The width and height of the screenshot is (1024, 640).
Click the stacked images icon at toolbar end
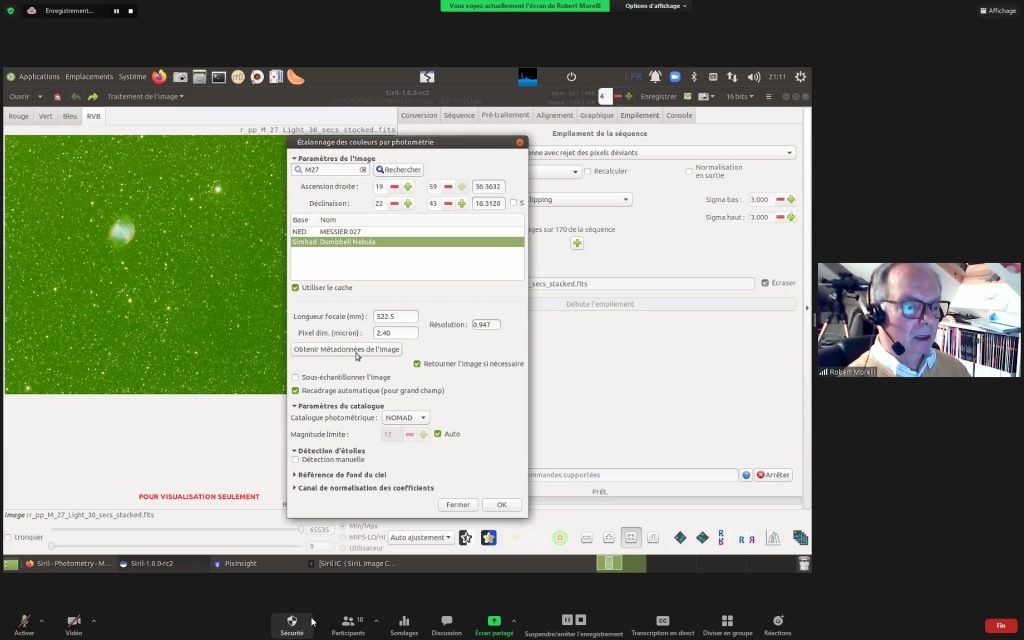click(801, 537)
